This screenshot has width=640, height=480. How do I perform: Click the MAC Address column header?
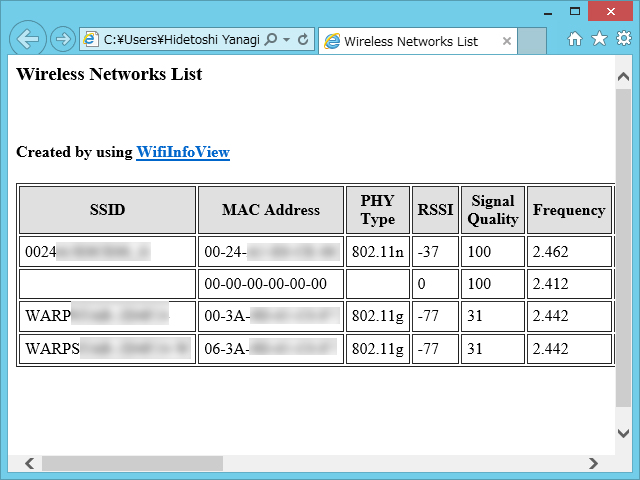point(271,210)
